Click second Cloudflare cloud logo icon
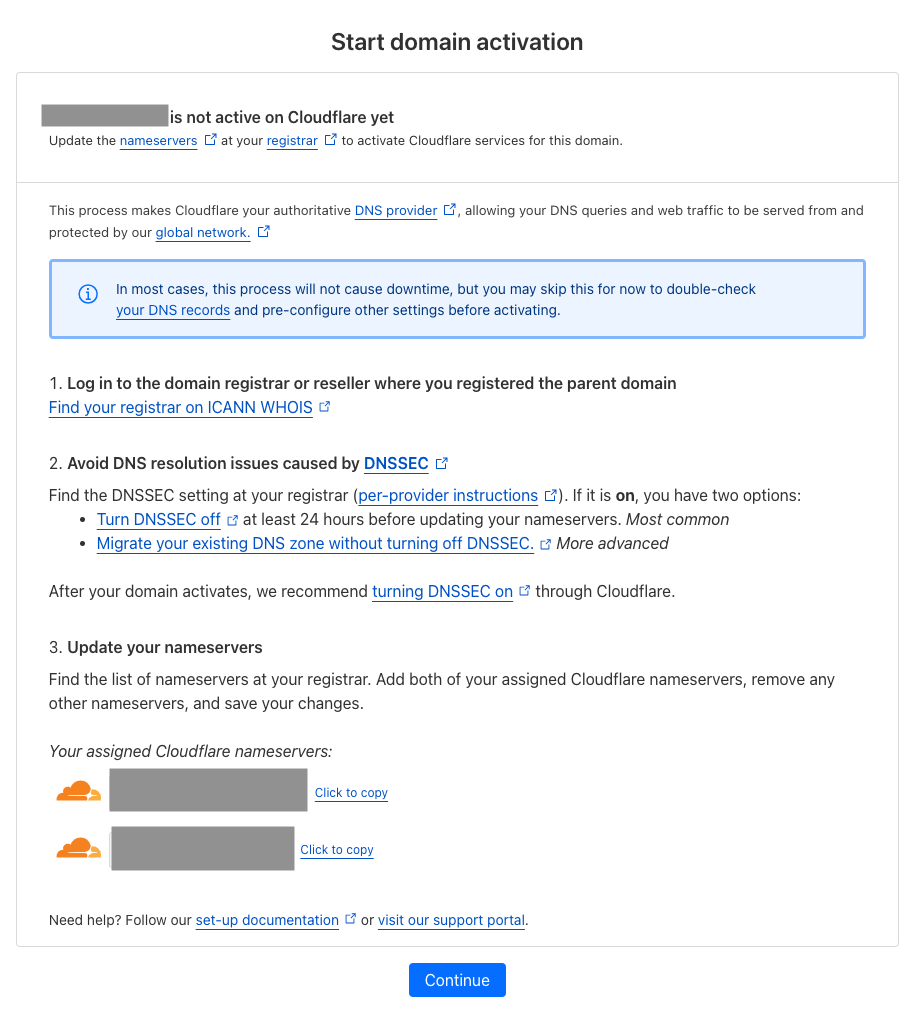This screenshot has width=920, height=1009. [79, 848]
